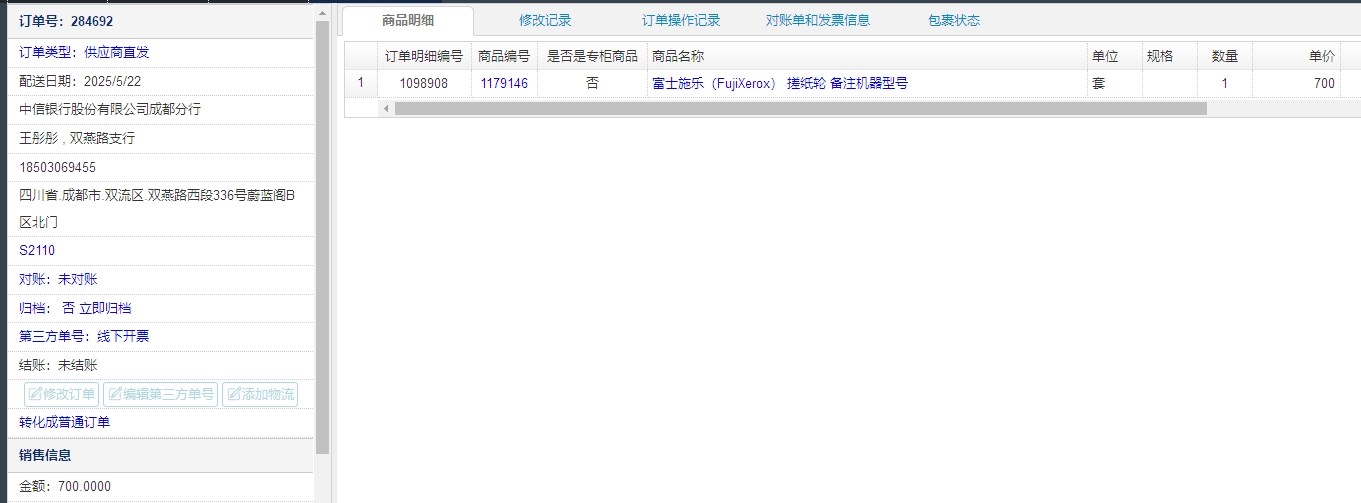
Task: Click the 销售信息 section header
Action: tap(162, 455)
